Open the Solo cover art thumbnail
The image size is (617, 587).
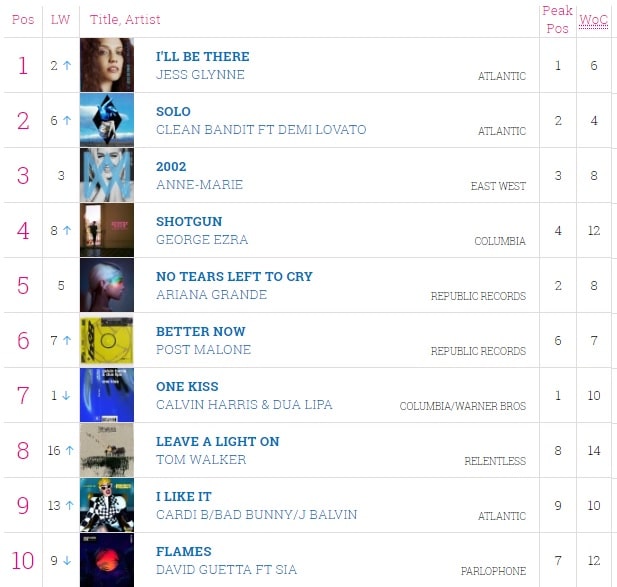coord(106,120)
